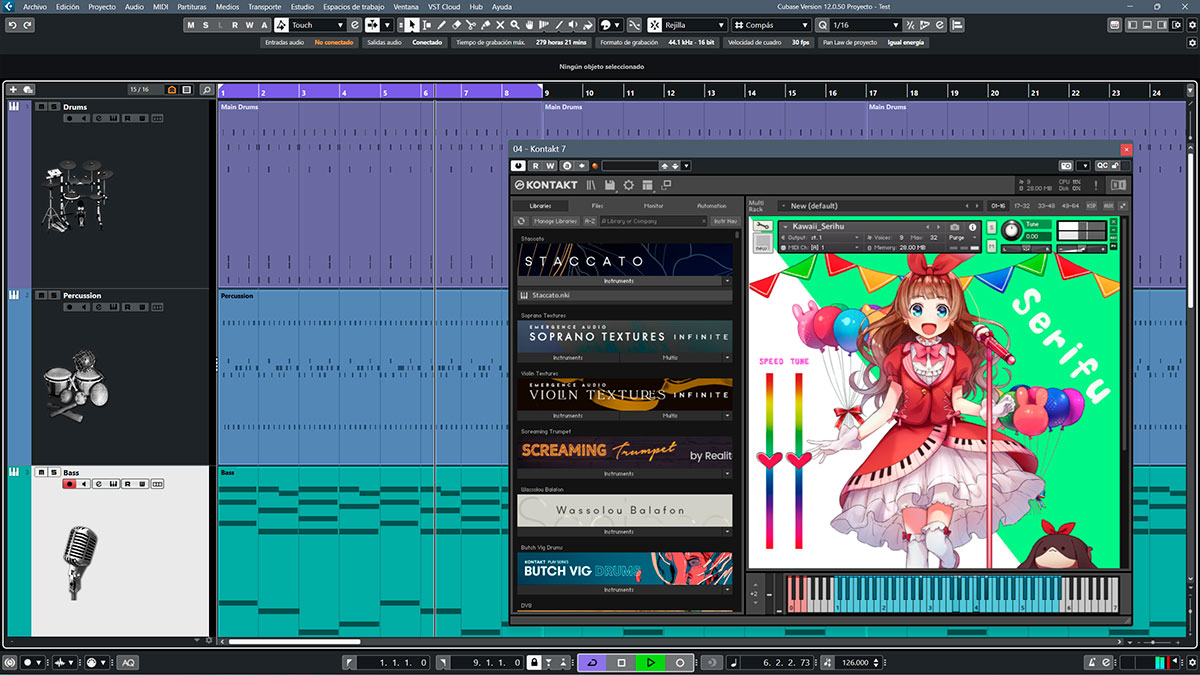1200x675 pixels.
Task: Start recording with the transport record button
Action: [x=680, y=662]
